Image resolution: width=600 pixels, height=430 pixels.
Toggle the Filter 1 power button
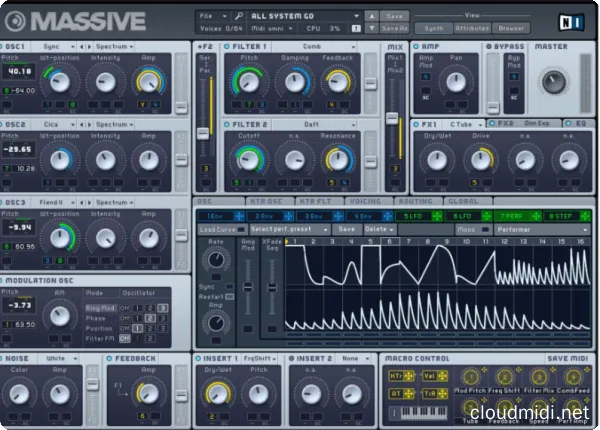click(225, 46)
